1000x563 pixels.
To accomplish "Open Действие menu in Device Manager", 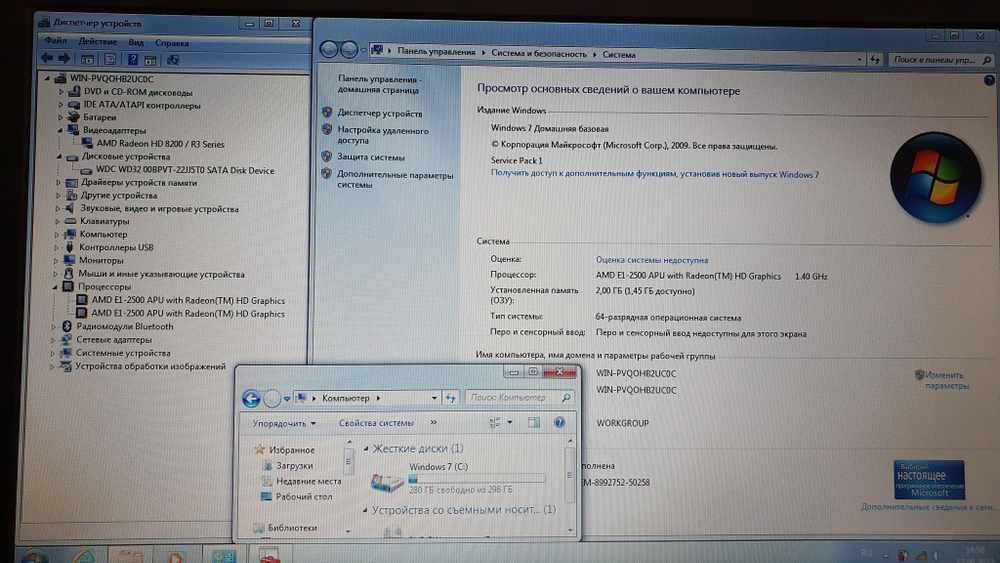I will point(98,41).
